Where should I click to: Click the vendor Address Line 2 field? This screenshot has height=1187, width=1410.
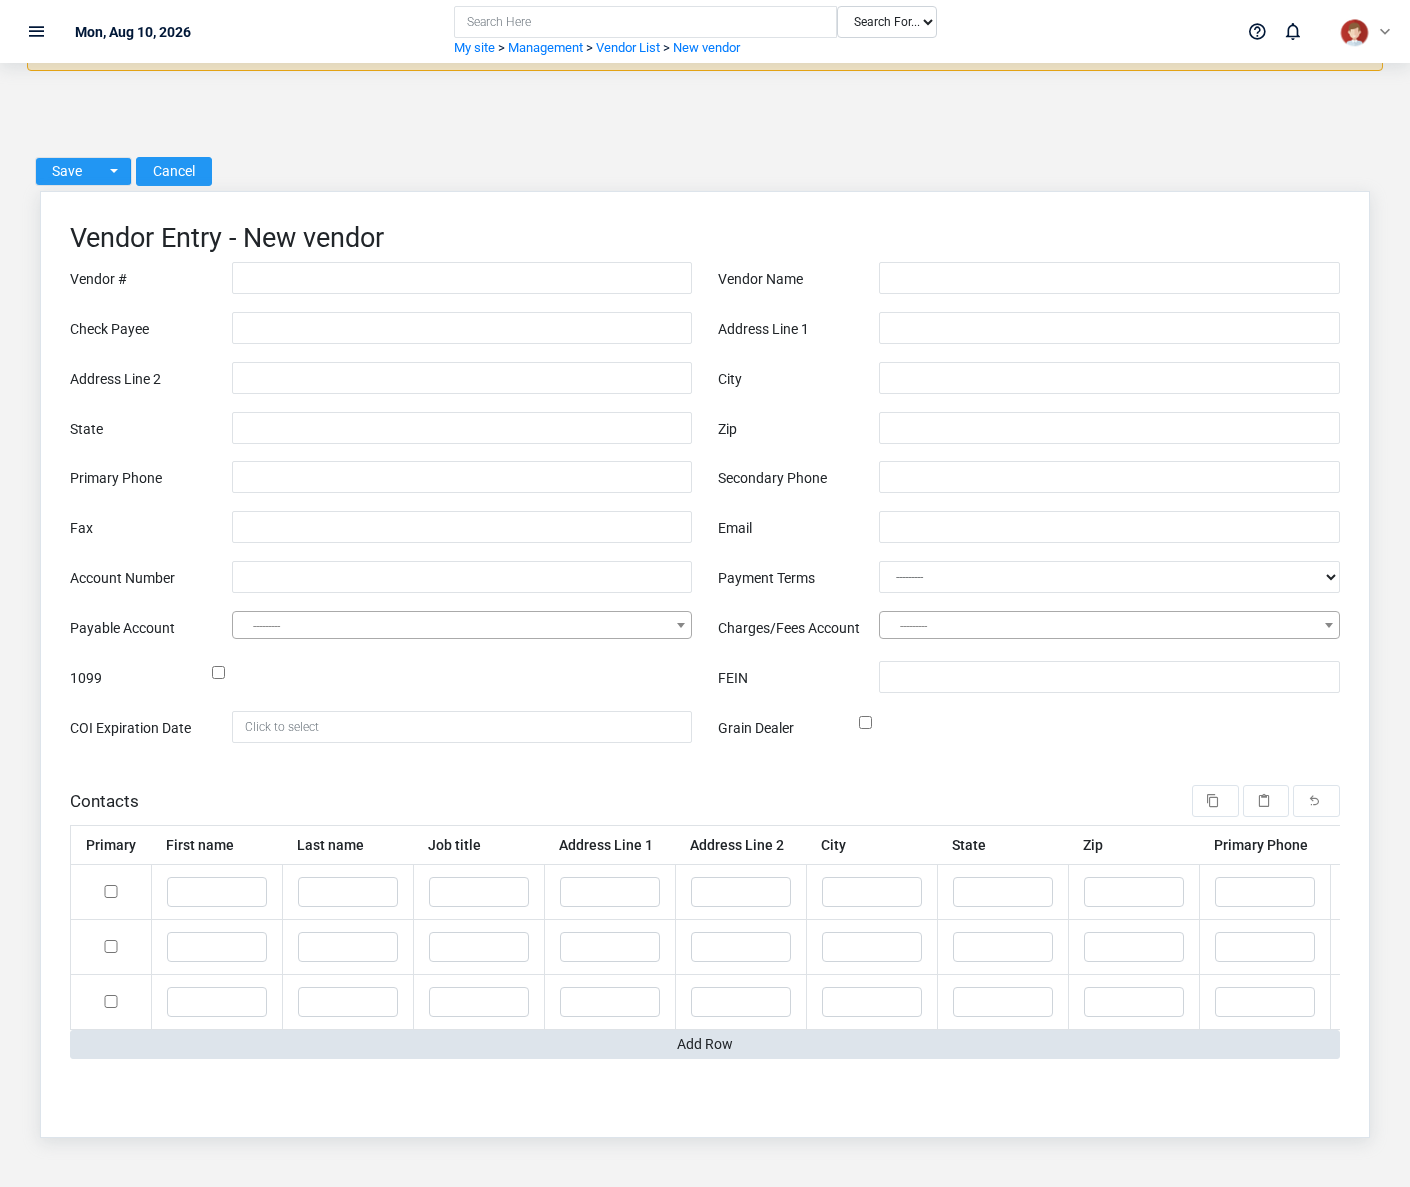point(462,378)
